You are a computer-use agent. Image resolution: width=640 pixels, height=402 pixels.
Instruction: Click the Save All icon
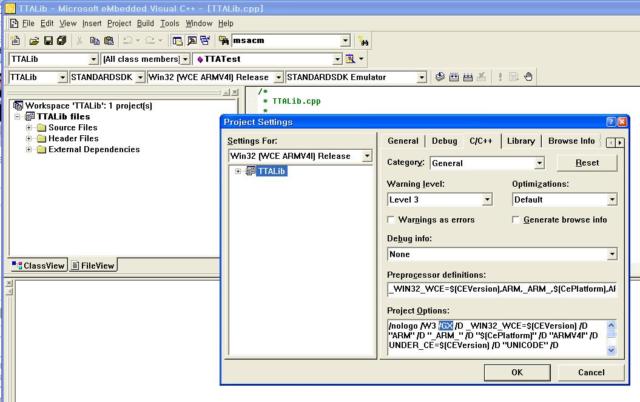[62, 40]
